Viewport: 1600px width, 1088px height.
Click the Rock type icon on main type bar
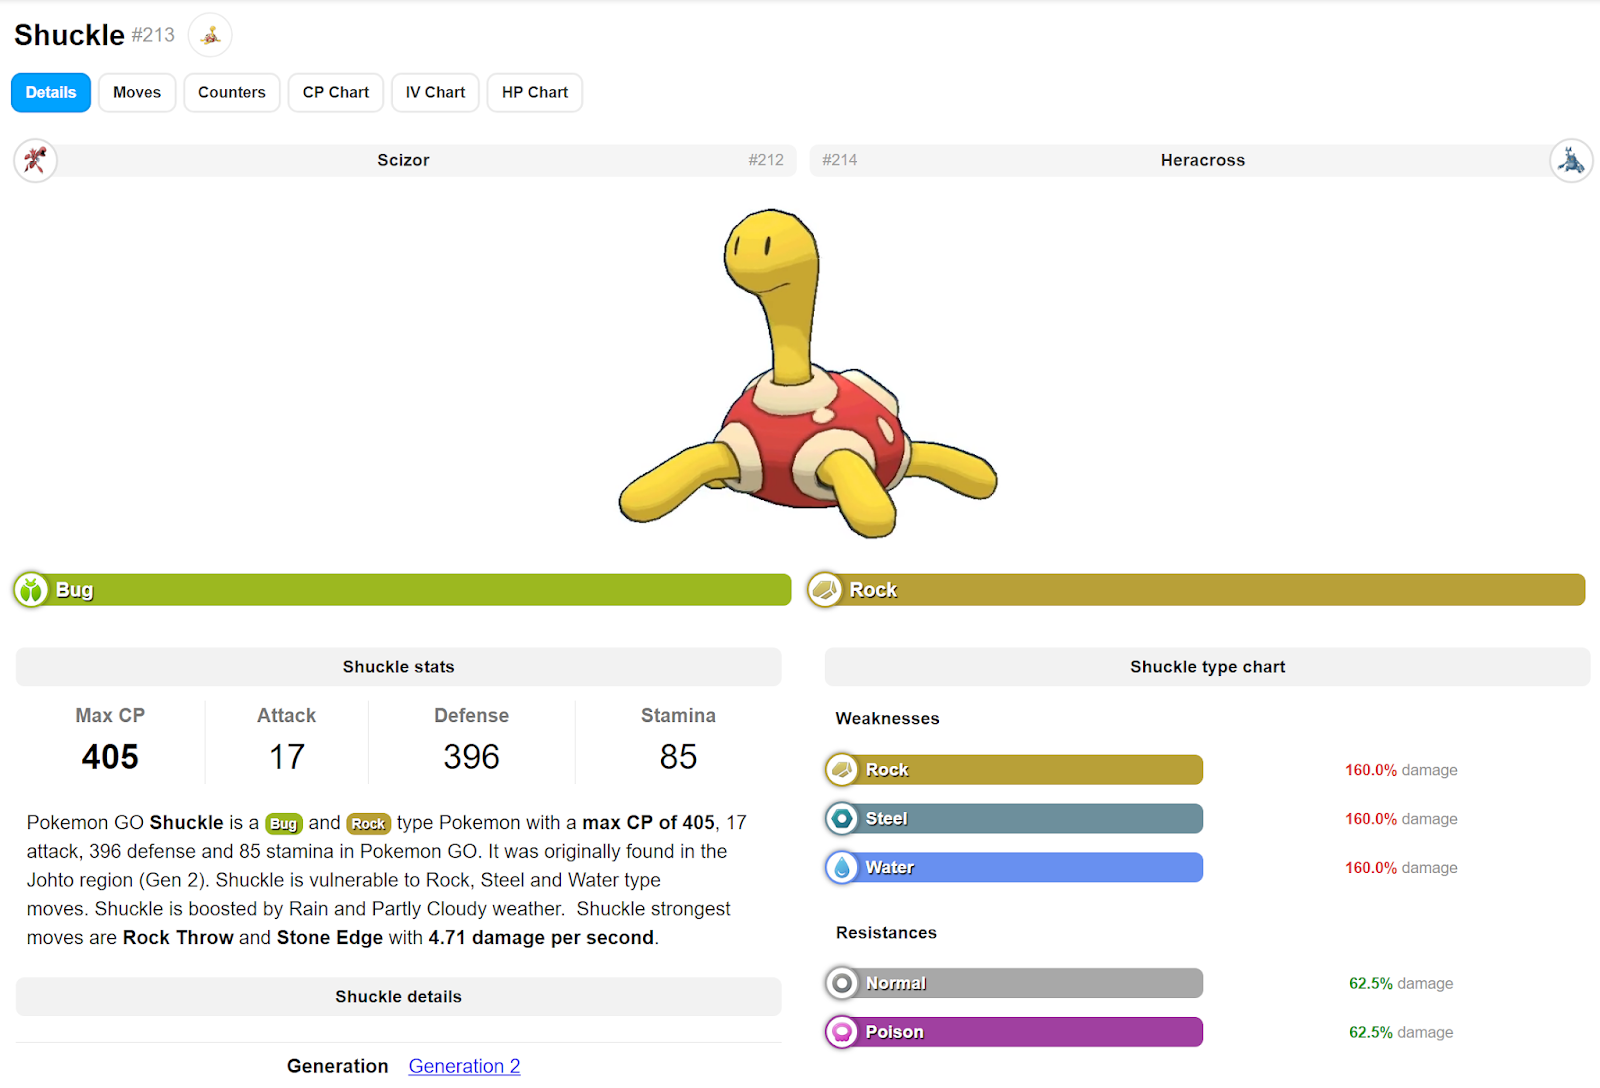pyautogui.click(x=825, y=590)
